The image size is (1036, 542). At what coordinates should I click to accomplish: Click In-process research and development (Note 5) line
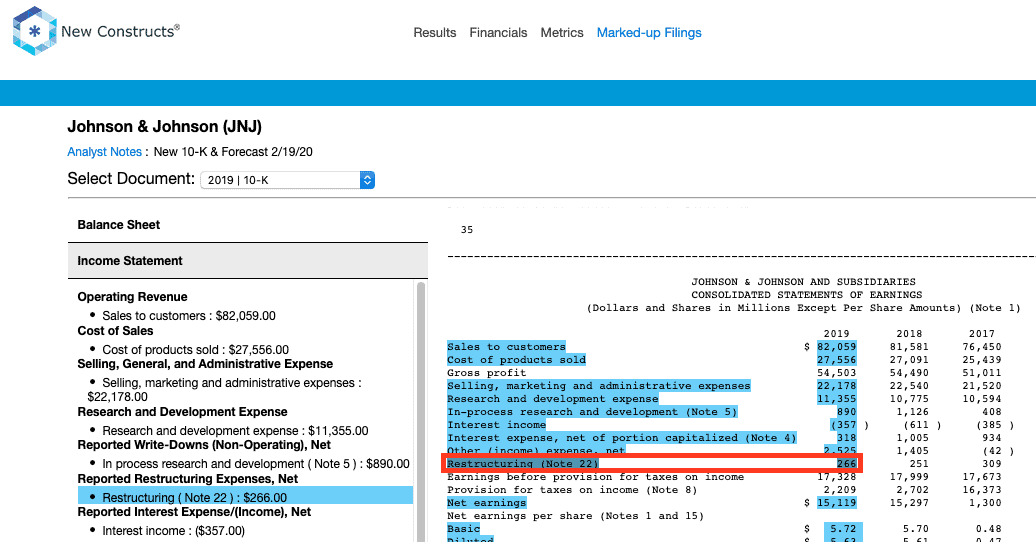tap(592, 411)
